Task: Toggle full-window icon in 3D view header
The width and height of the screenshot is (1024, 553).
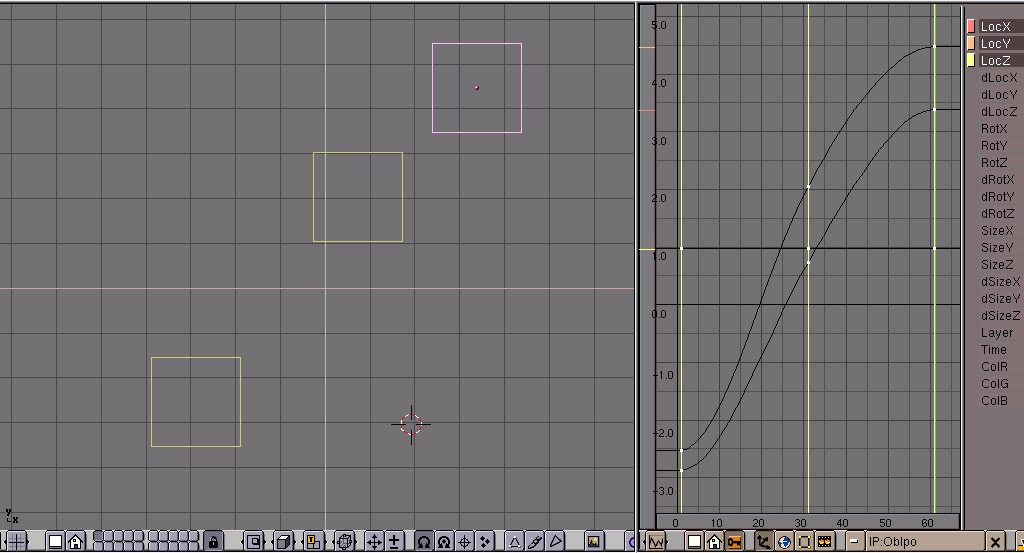Action: pyautogui.click(x=56, y=541)
